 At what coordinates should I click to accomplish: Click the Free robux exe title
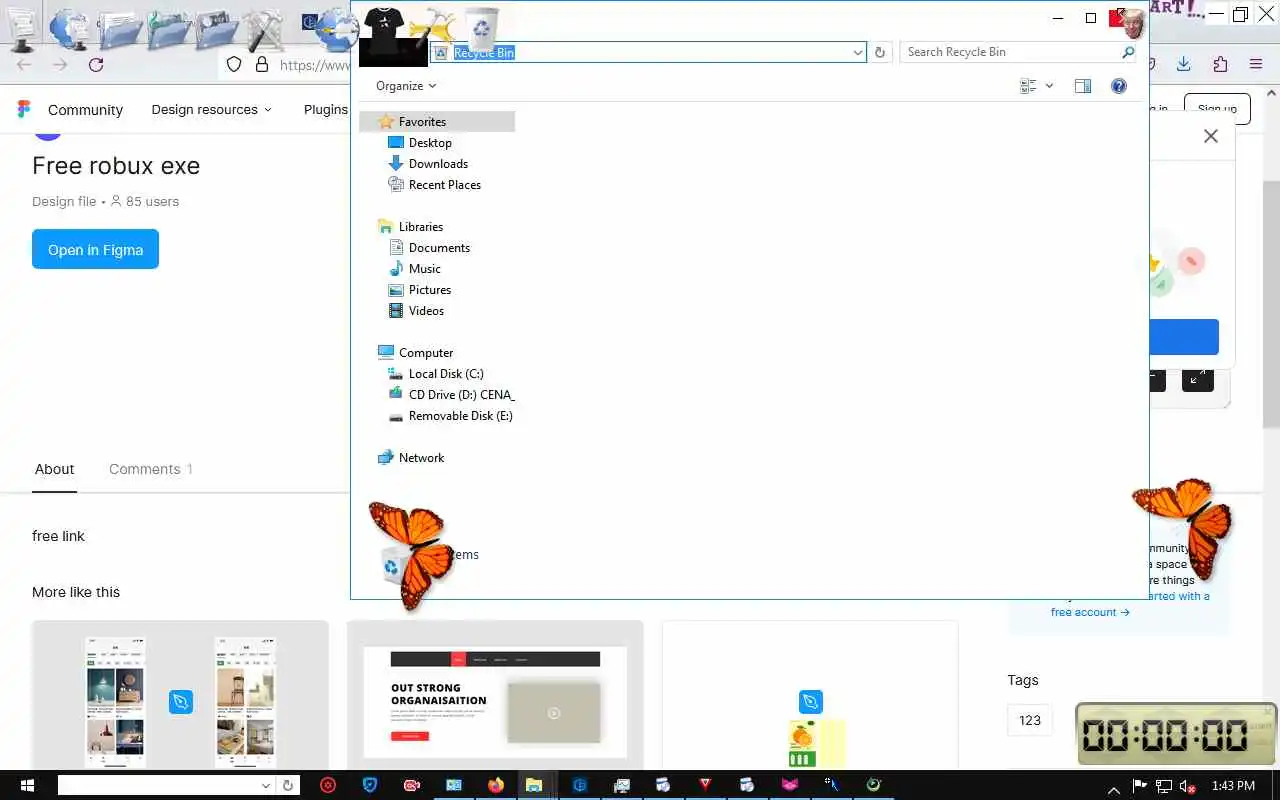pos(116,166)
